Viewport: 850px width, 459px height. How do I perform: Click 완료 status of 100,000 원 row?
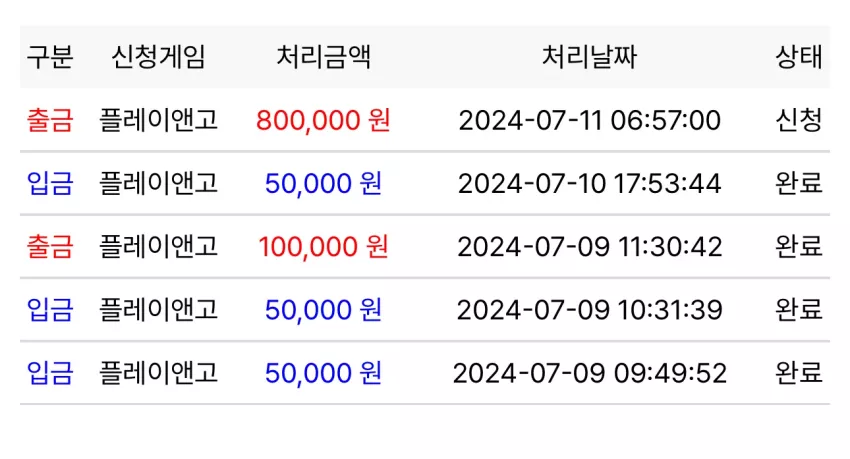[x=799, y=247]
